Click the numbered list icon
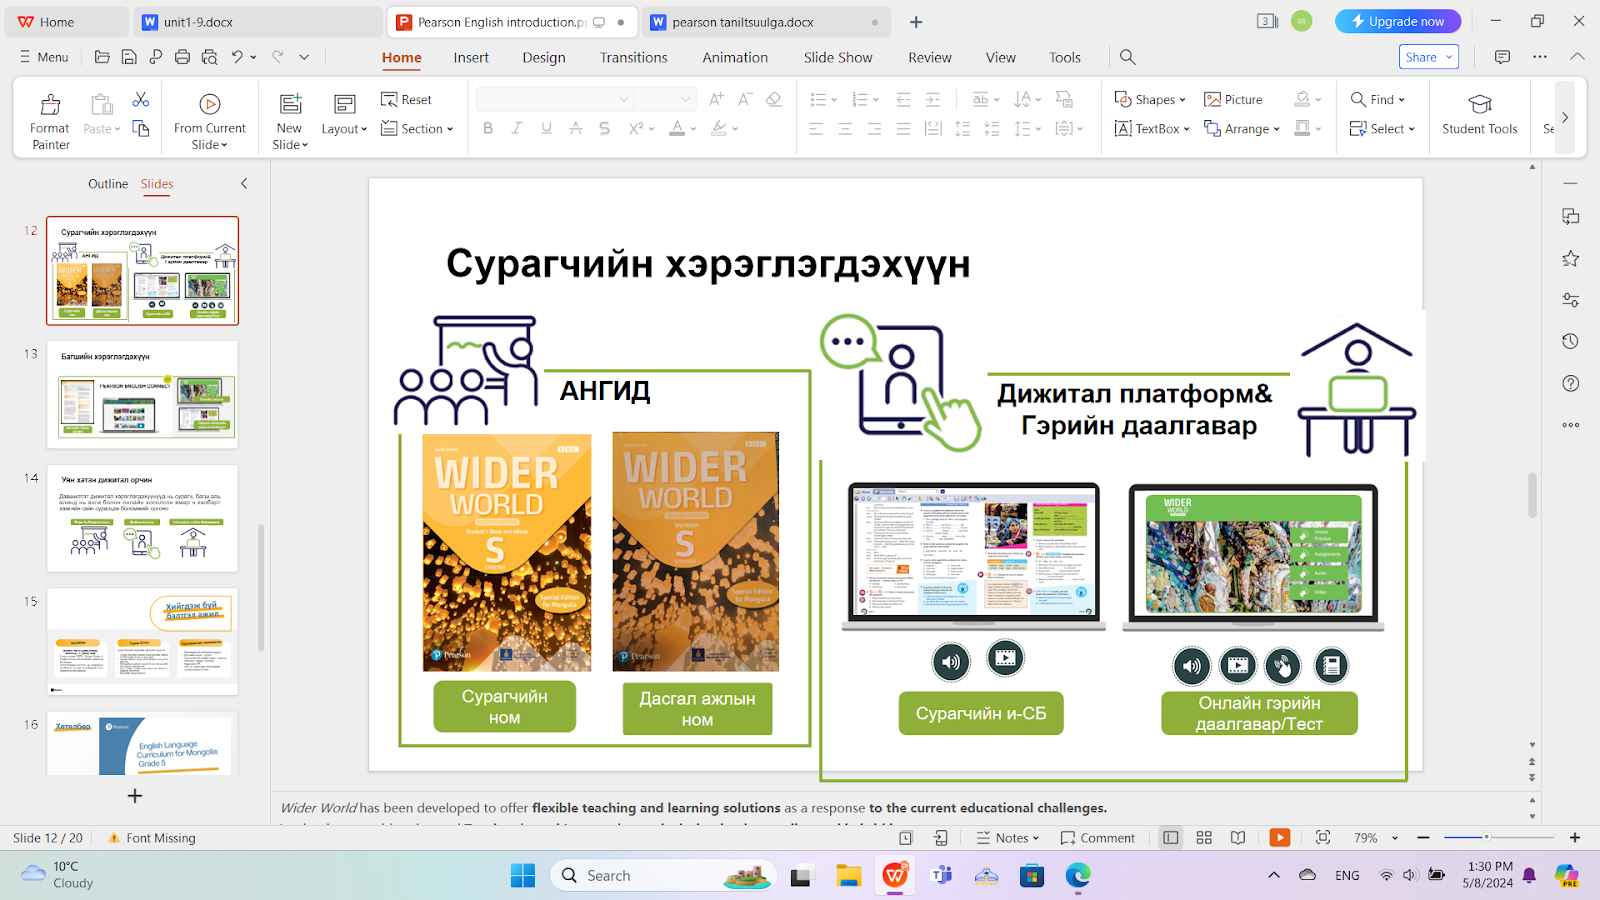 (x=859, y=99)
